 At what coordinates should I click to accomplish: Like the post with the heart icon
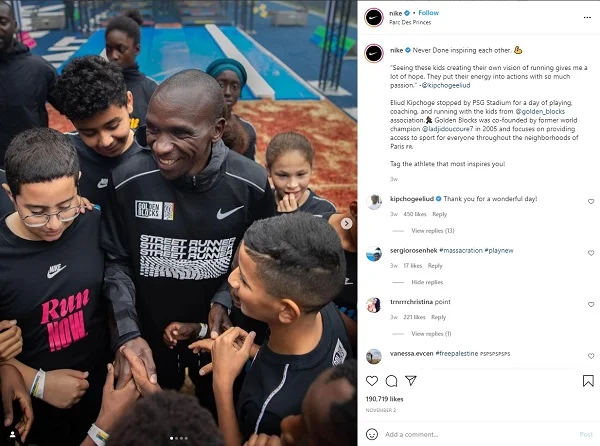tap(372, 381)
